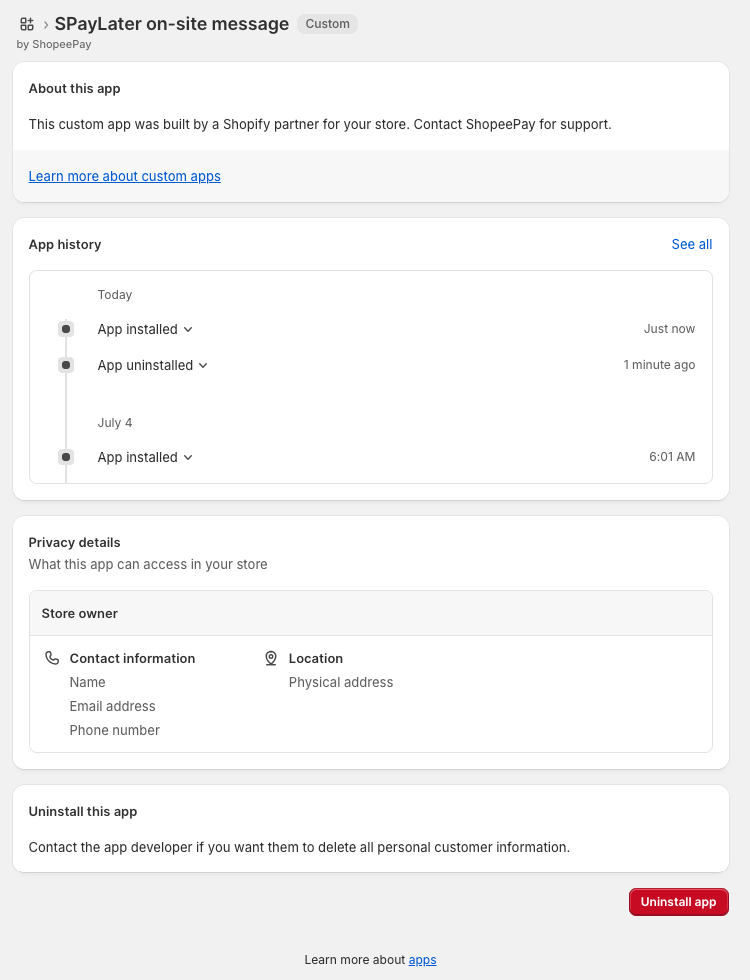Click the timeline dot for App uninstalled
Screen dimensions: 750x980
pos(66,365)
